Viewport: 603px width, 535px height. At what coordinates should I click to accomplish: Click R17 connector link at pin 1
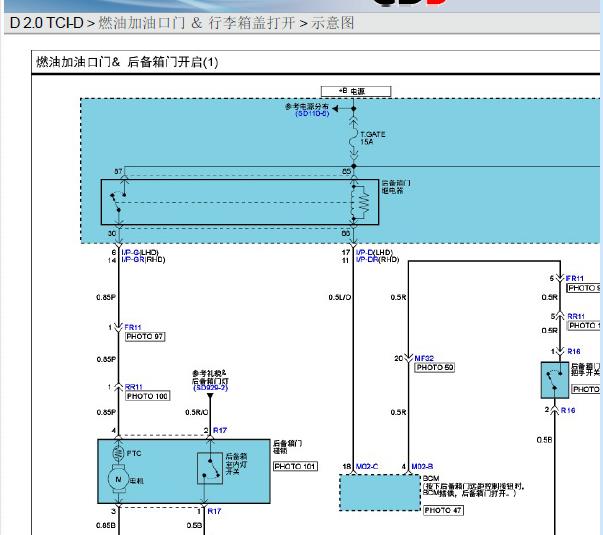[x=214, y=511]
